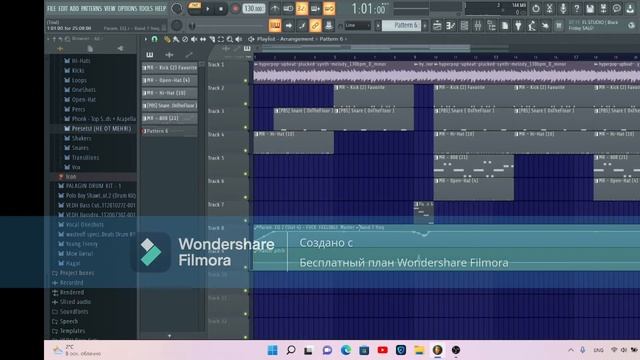Screen dimensions: 640x360
Task: Open the PATTERNS menu
Action: click(x=91, y=9)
